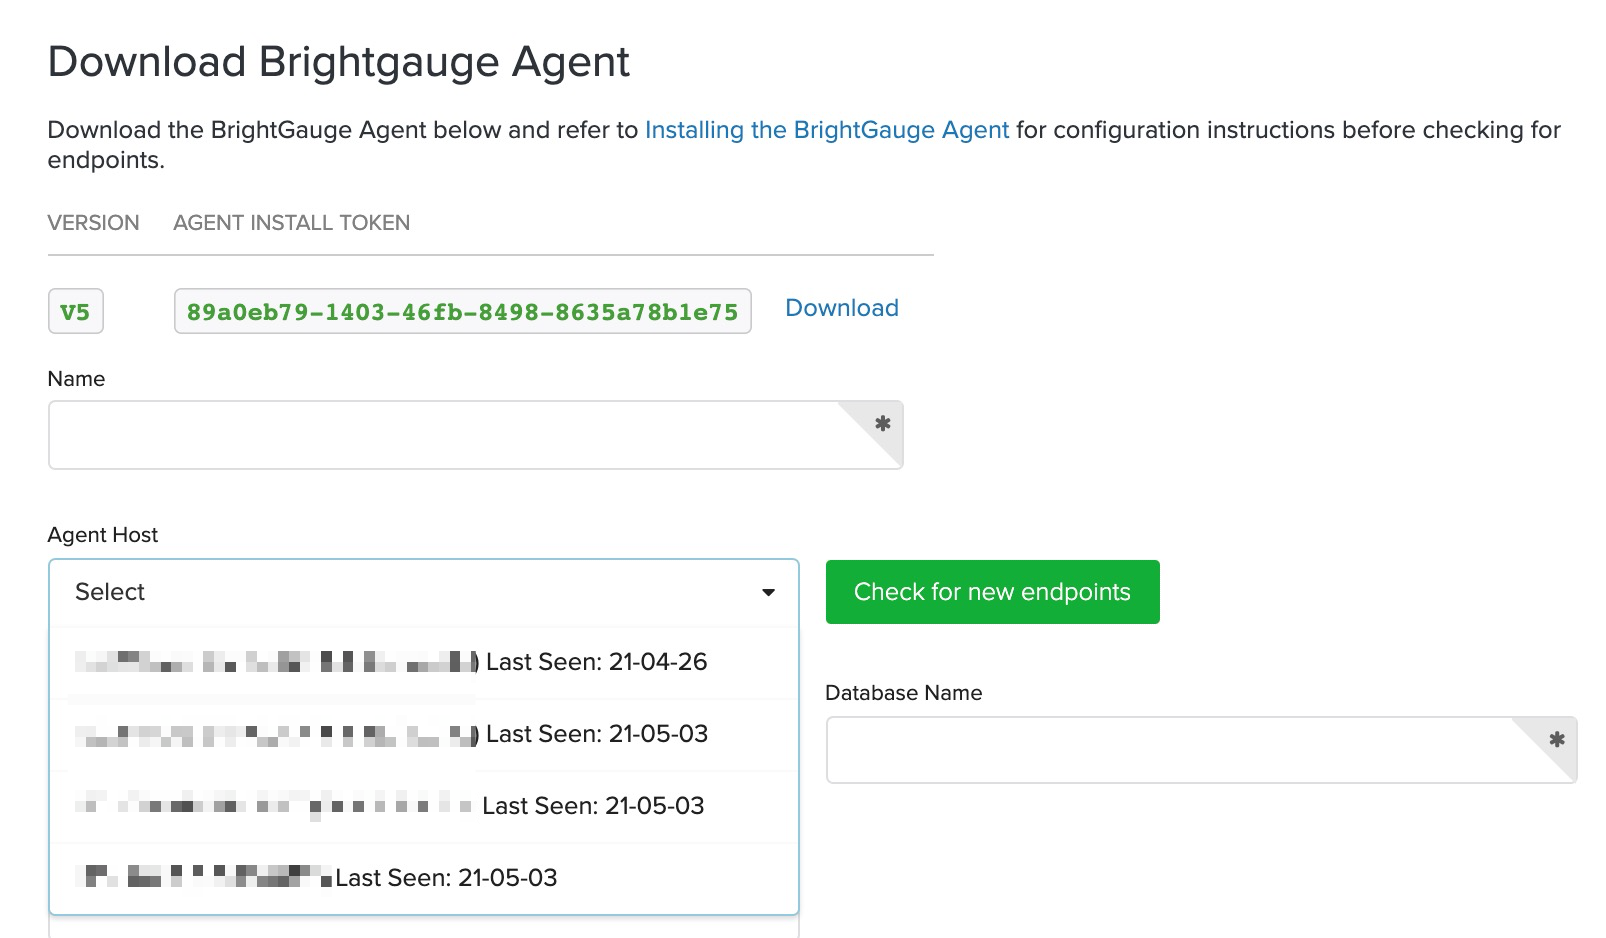Click the Download Brightgauge Agent heading

click(x=339, y=62)
